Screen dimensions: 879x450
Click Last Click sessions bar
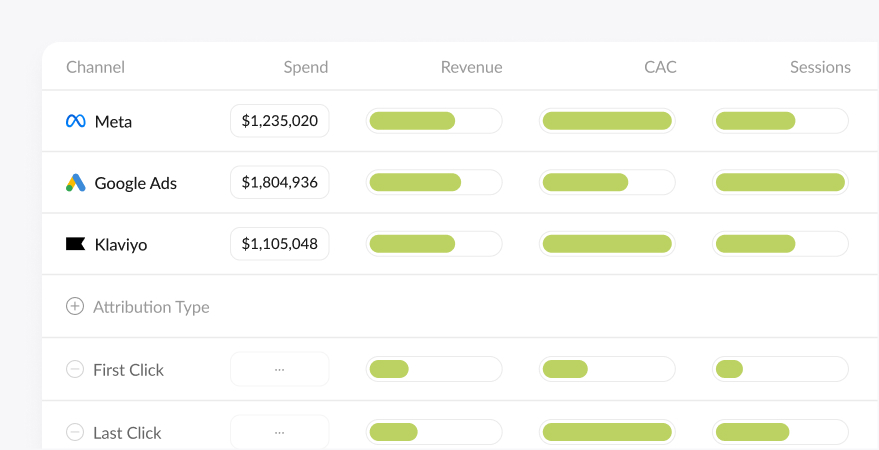point(780,432)
